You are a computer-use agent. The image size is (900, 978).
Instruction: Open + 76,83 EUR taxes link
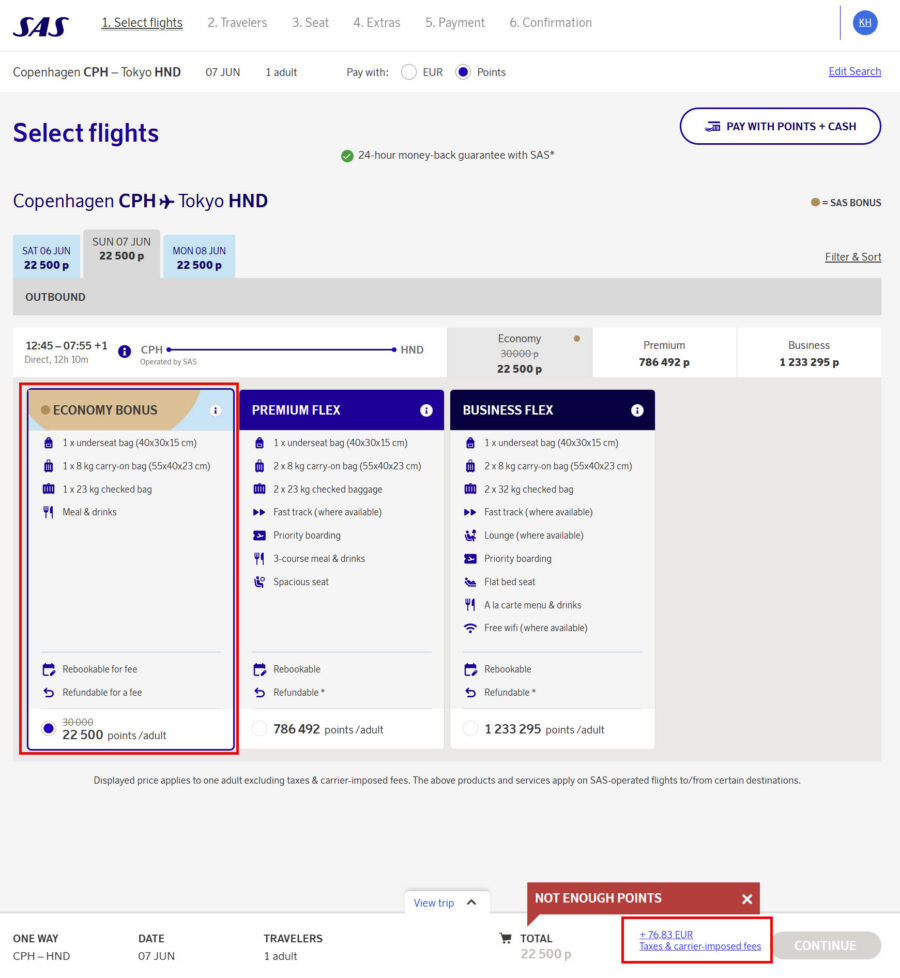coord(666,934)
